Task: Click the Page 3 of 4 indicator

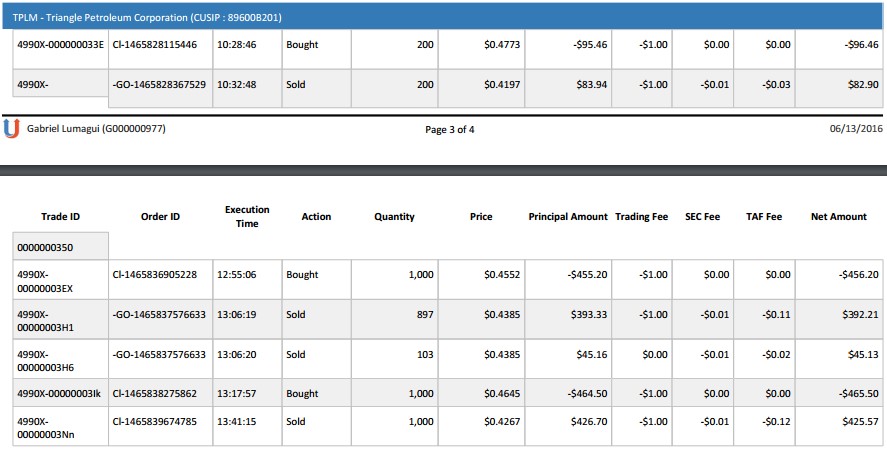Action: point(450,129)
